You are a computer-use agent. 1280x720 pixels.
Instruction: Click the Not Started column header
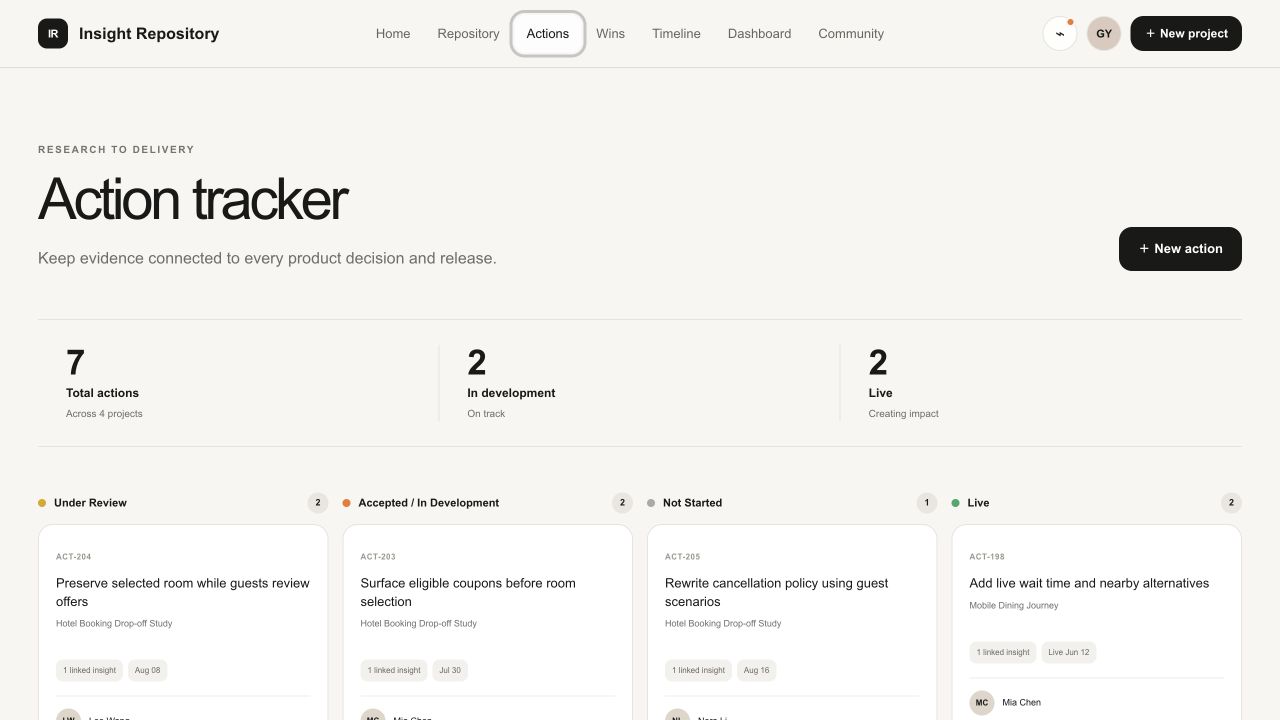coord(692,503)
